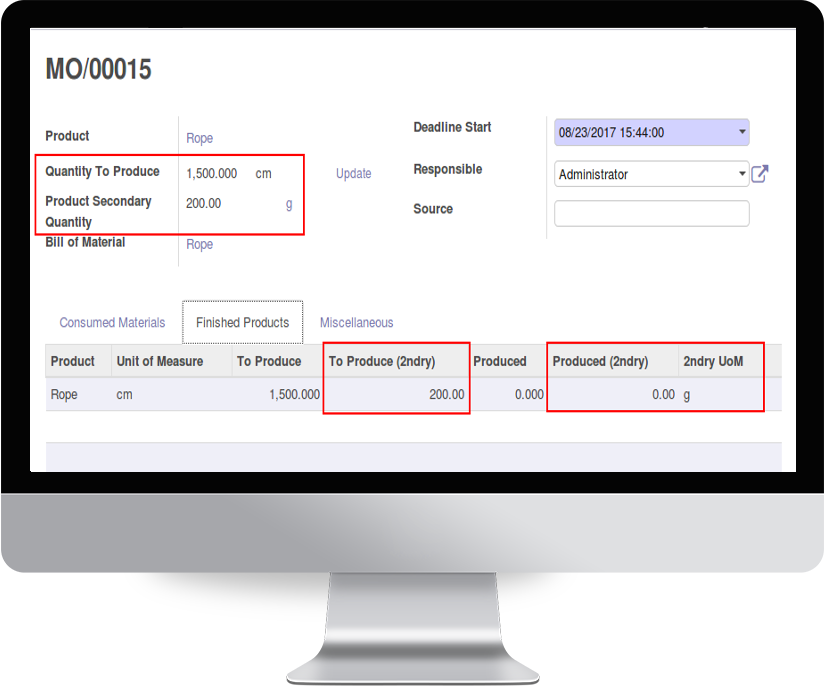This screenshot has height=686, width=824.
Task: Click the Product Secondary Quantity label
Action: tap(98, 211)
